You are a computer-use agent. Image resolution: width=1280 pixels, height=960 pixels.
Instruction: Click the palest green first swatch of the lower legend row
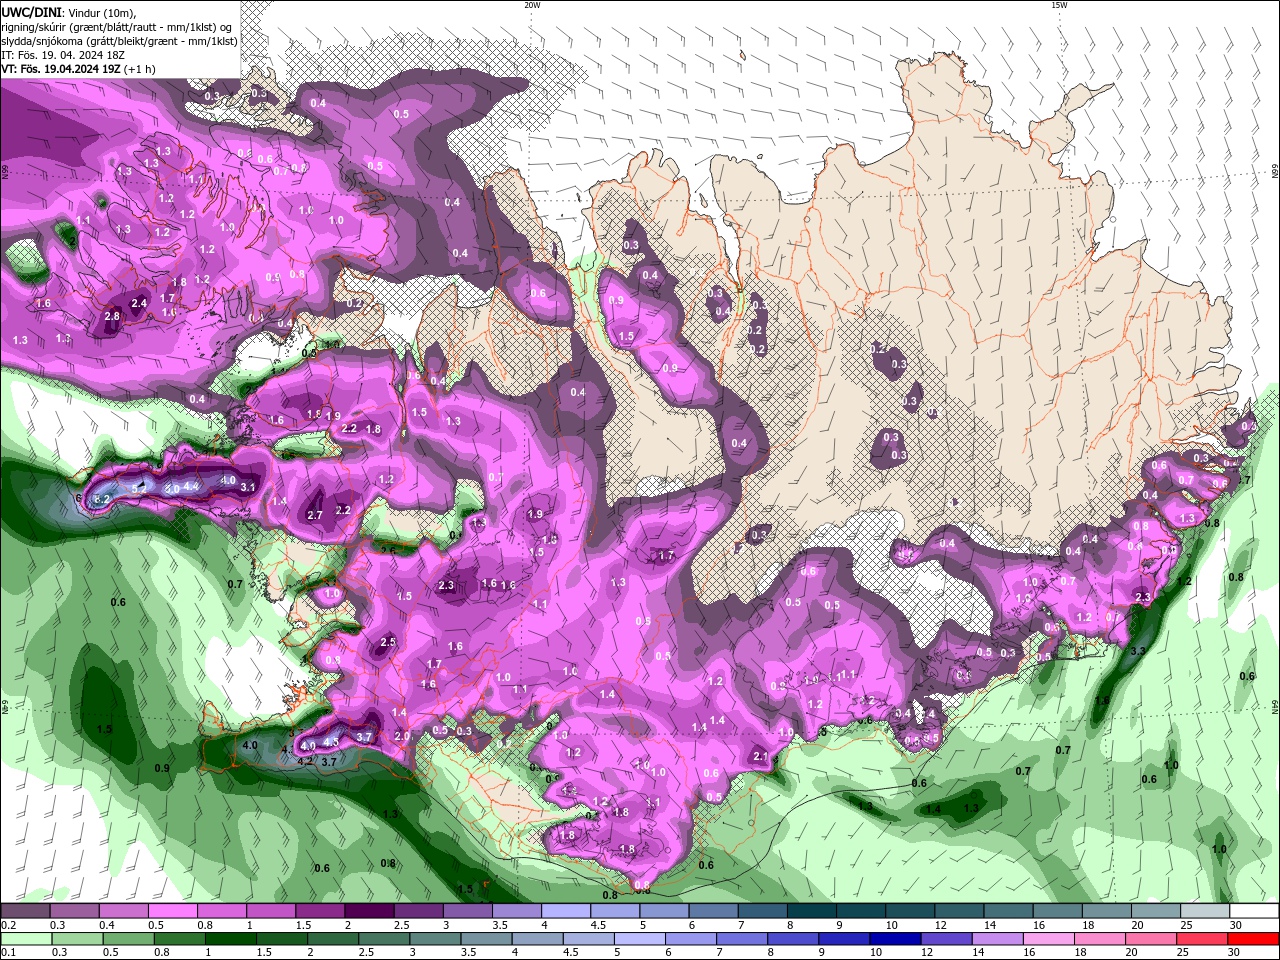(x=26, y=939)
